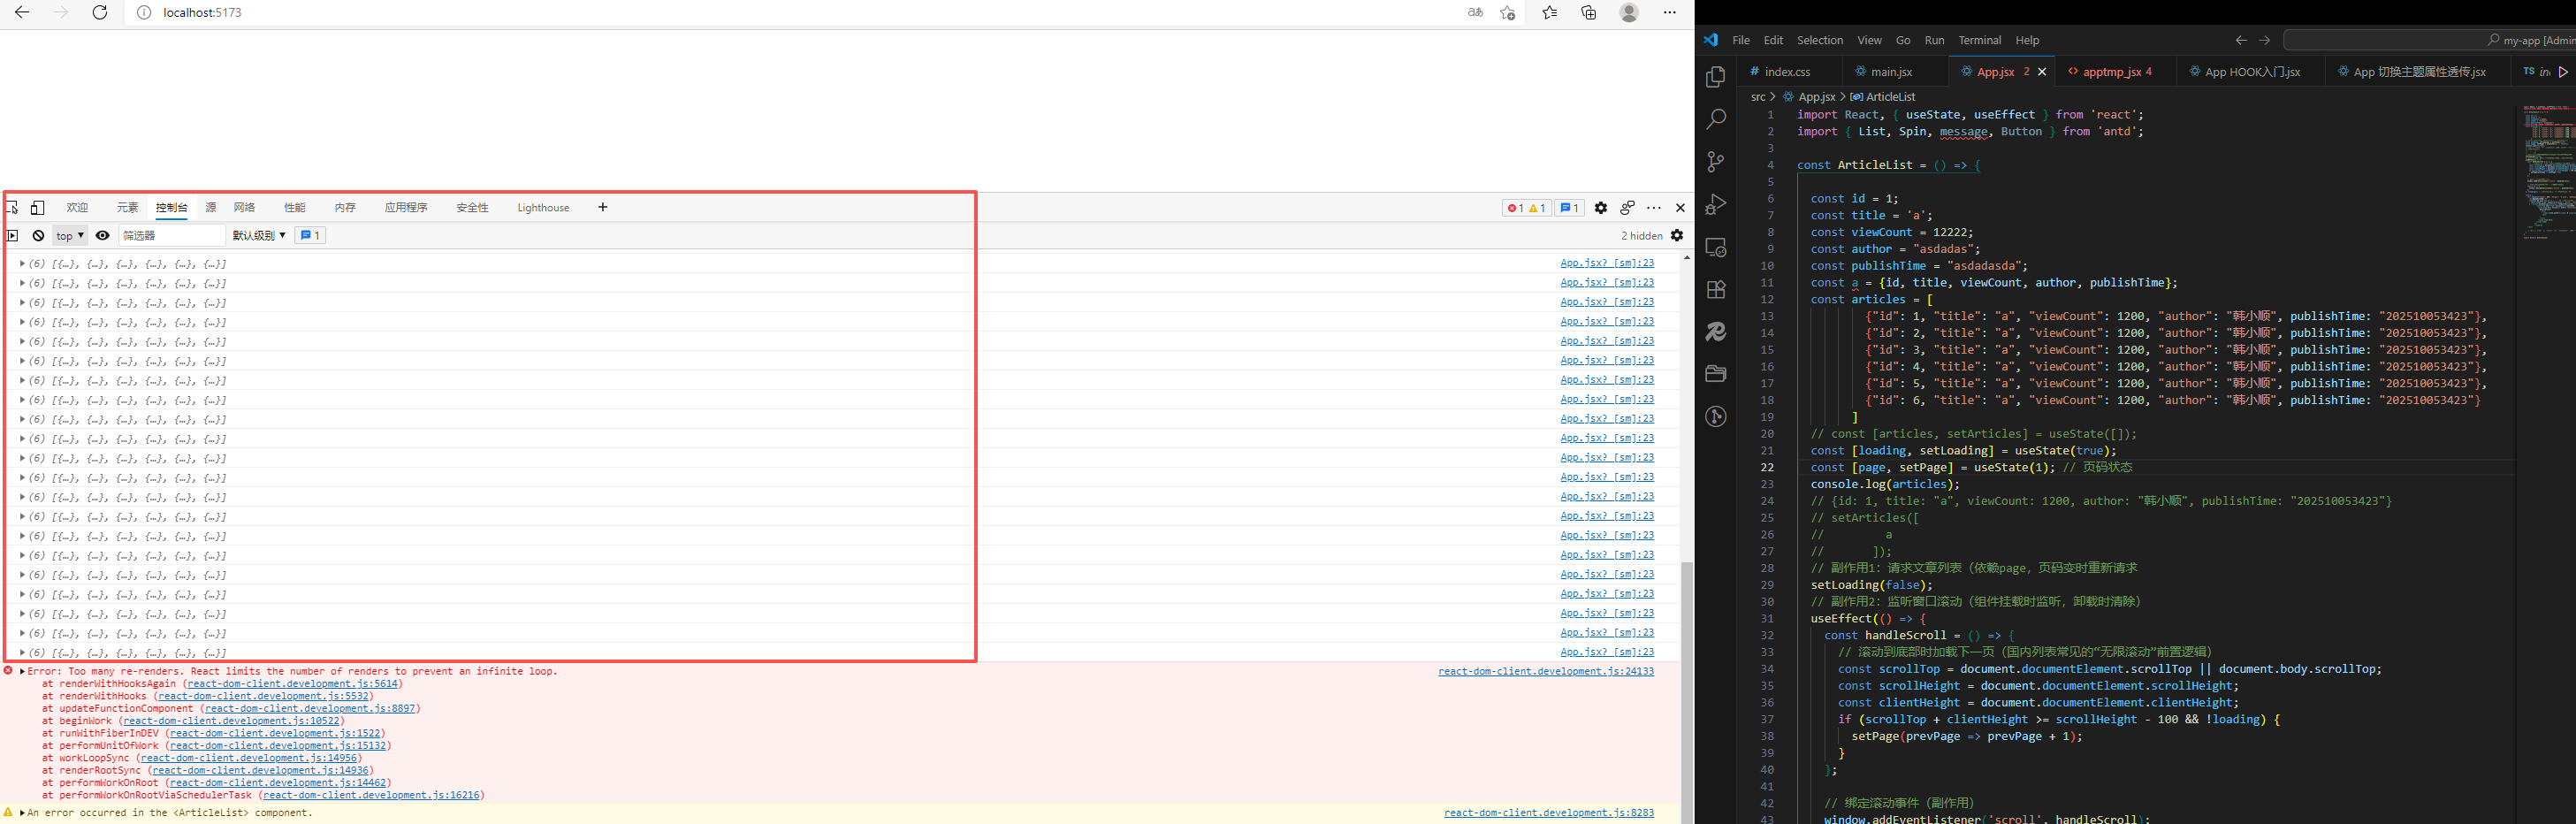
Task: Focus the console filter input 筛选器
Action: pyautogui.click(x=172, y=236)
